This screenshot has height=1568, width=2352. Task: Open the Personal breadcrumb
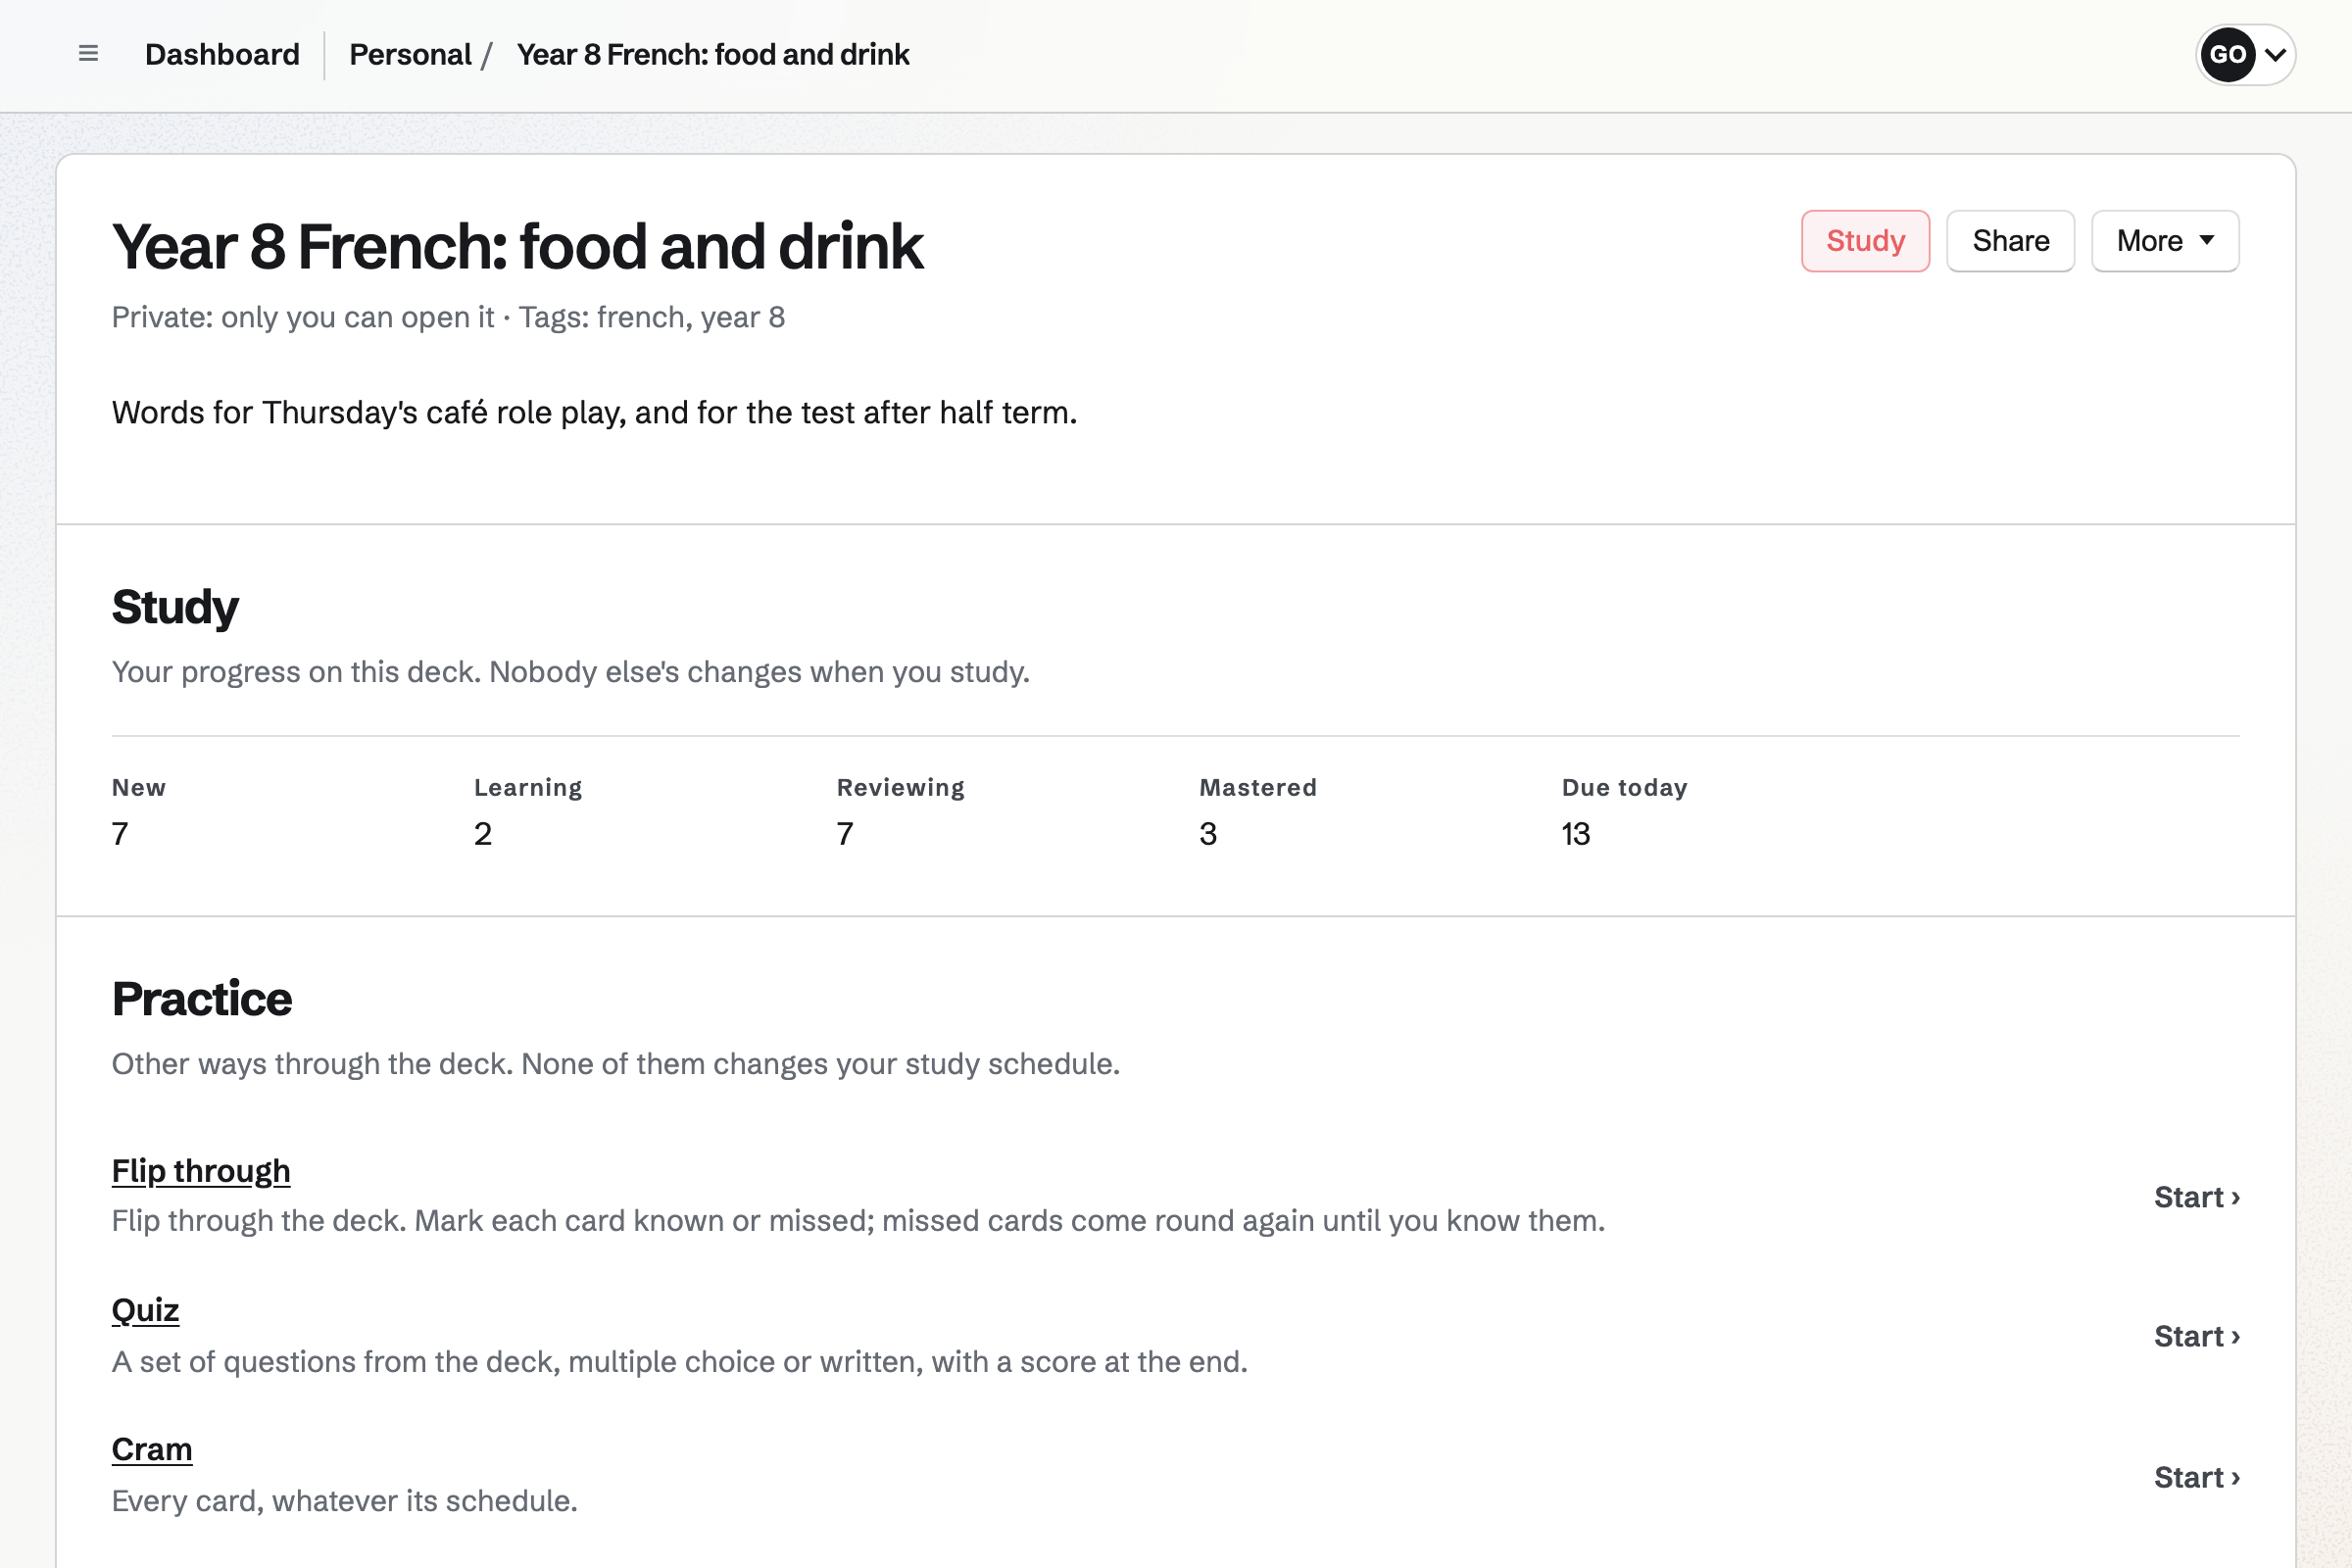pyautogui.click(x=410, y=54)
